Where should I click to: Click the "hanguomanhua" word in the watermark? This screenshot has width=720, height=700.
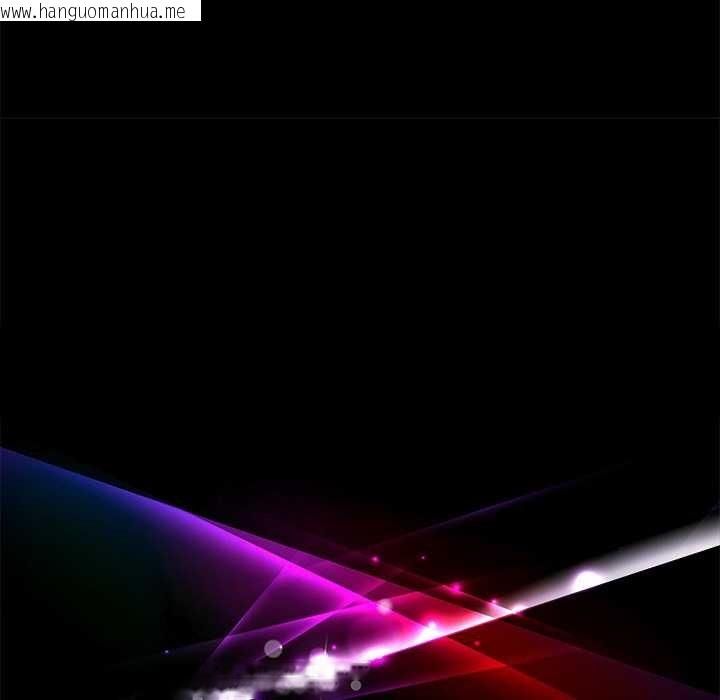pos(98,11)
